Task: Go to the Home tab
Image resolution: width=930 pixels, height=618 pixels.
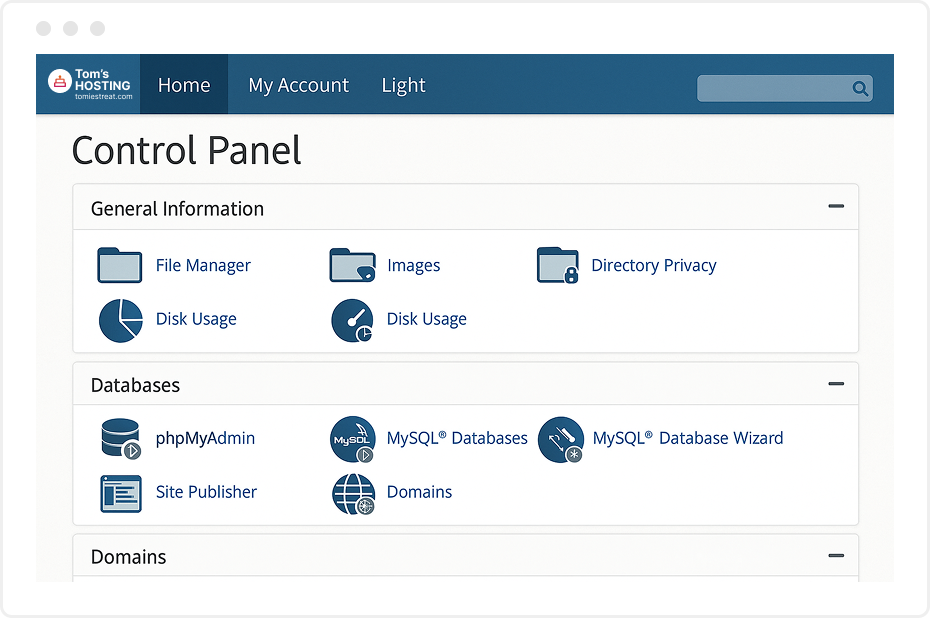Action: point(184,85)
